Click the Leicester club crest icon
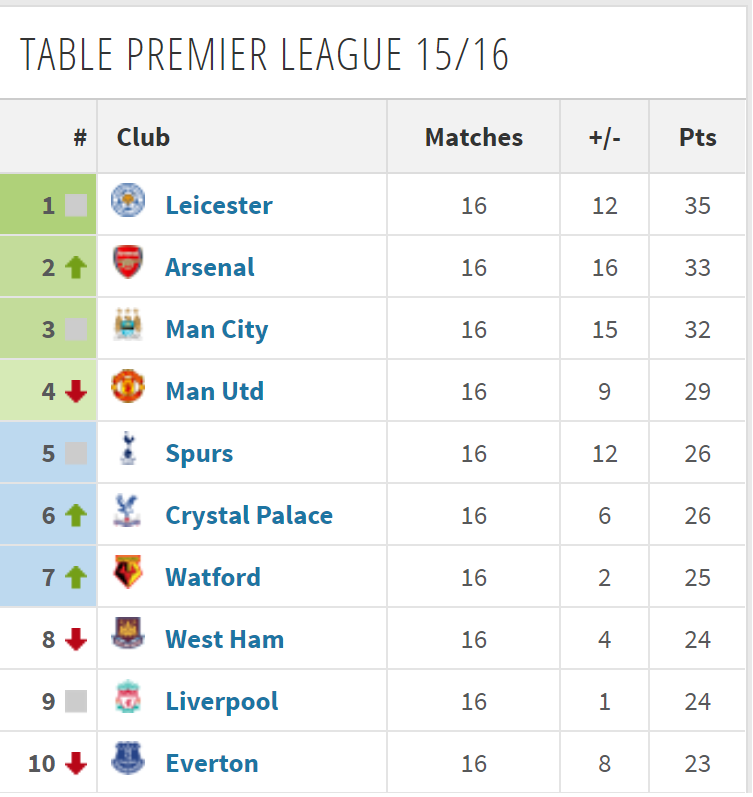 128,200
